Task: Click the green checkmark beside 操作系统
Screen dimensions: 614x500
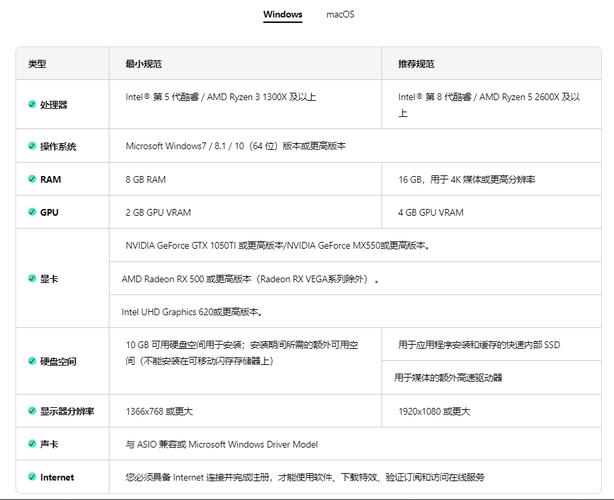Action: [32, 146]
